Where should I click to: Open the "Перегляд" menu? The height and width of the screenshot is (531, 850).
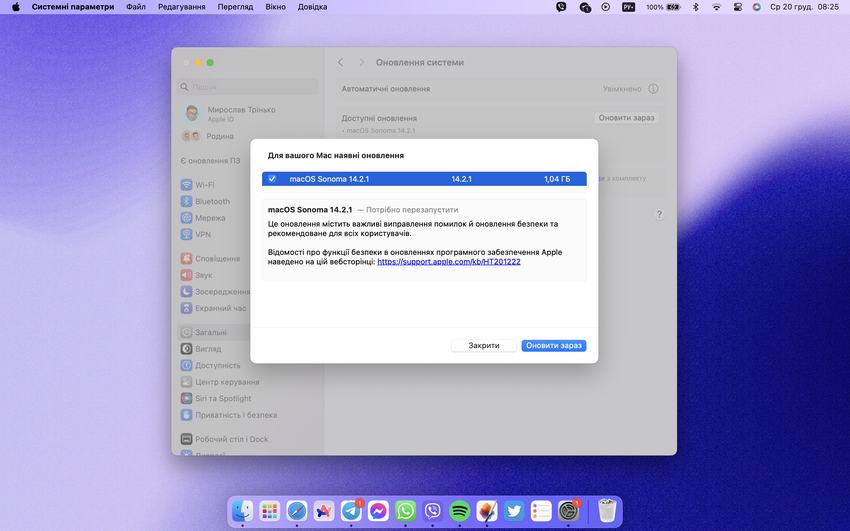pos(235,7)
